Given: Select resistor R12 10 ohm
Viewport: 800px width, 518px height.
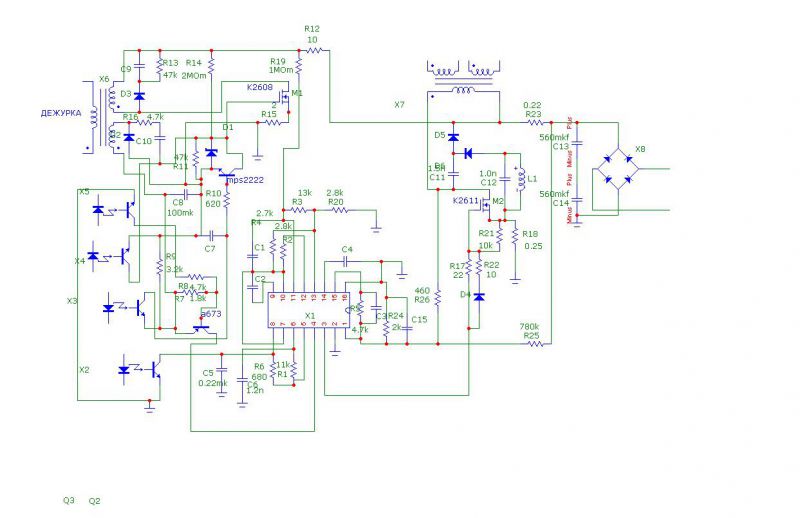Looking at the screenshot, I should (313, 50).
